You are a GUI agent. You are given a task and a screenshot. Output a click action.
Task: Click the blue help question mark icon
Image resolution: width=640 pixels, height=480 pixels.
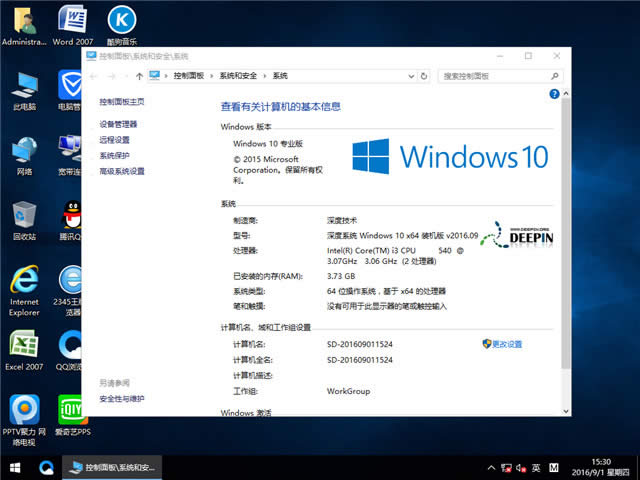(x=553, y=93)
